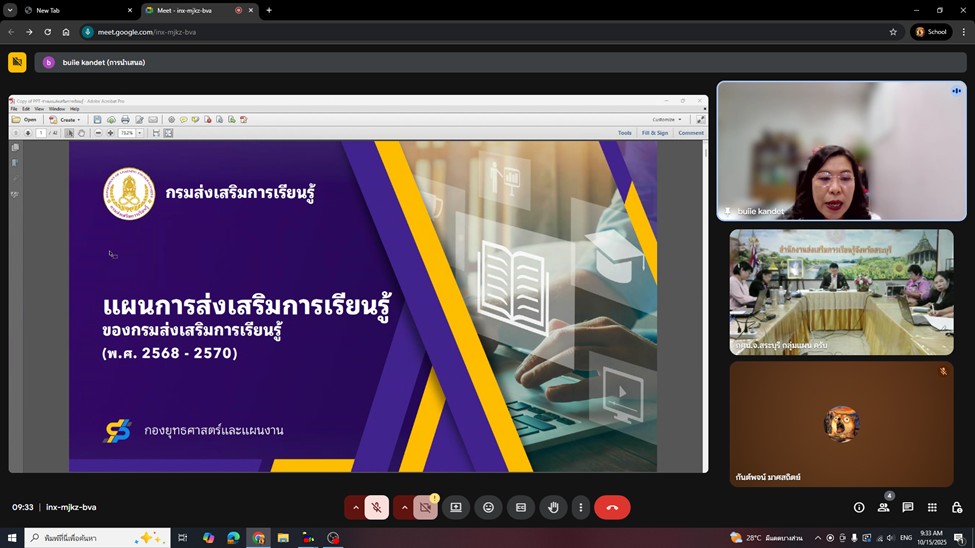Image resolution: width=975 pixels, height=548 pixels.
Task: Open meeting details info icon
Action: (x=858, y=507)
